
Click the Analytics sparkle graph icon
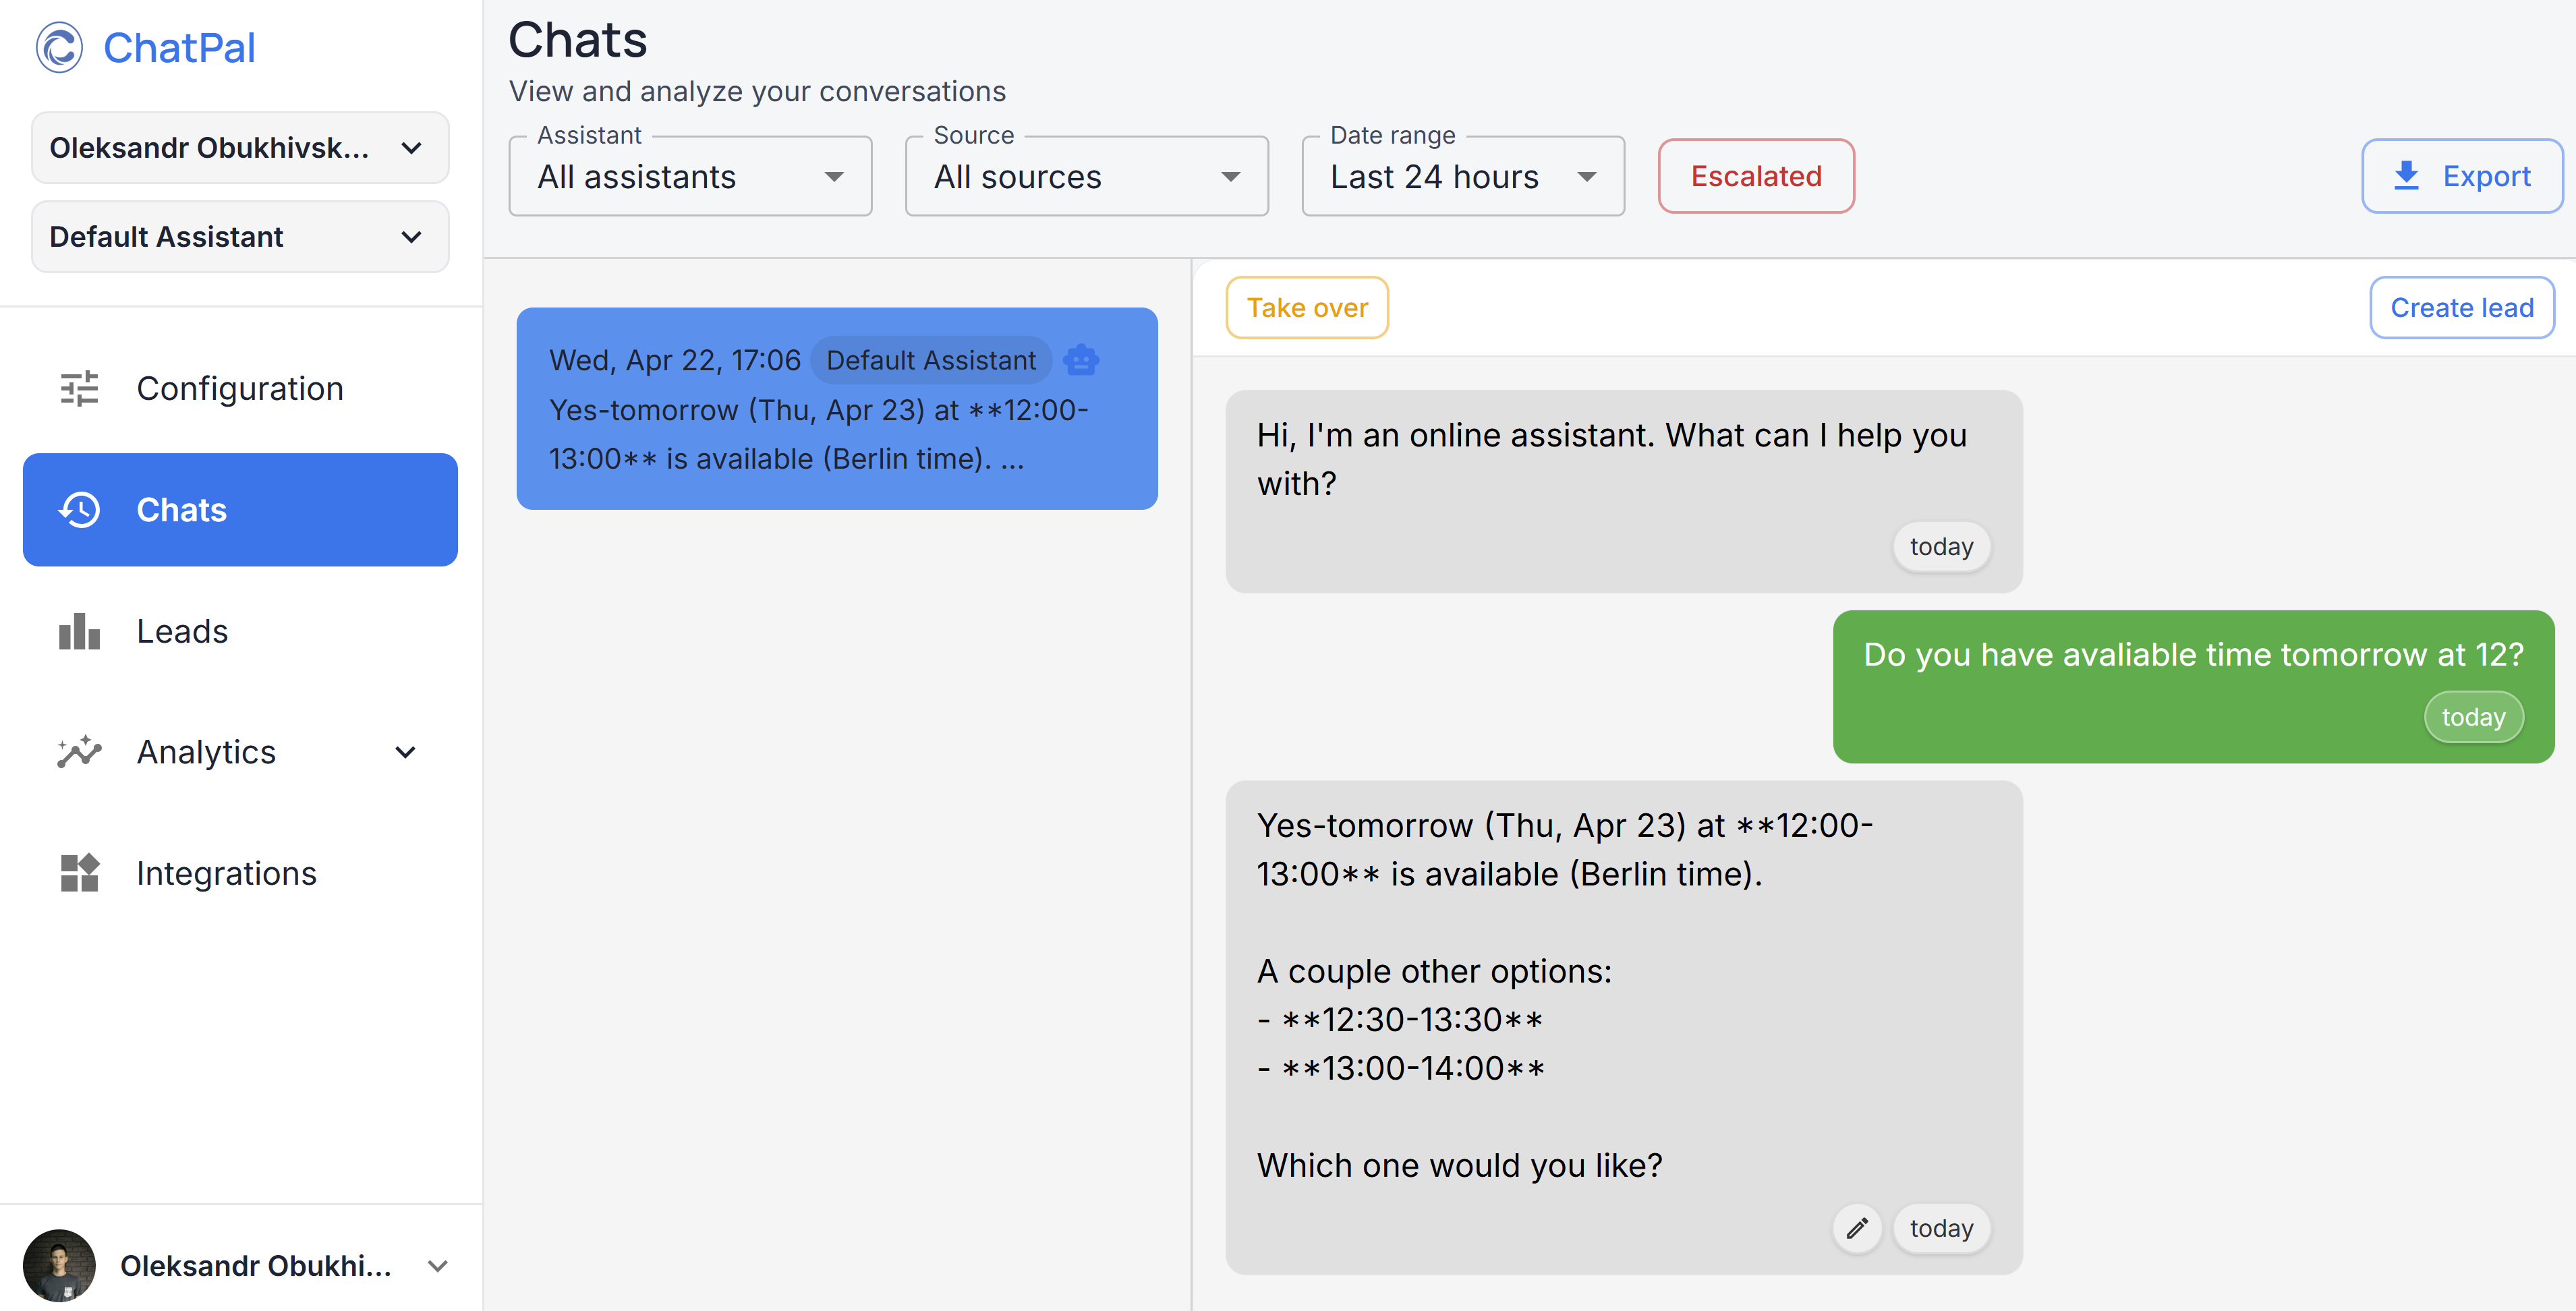pyautogui.click(x=79, y=751)
